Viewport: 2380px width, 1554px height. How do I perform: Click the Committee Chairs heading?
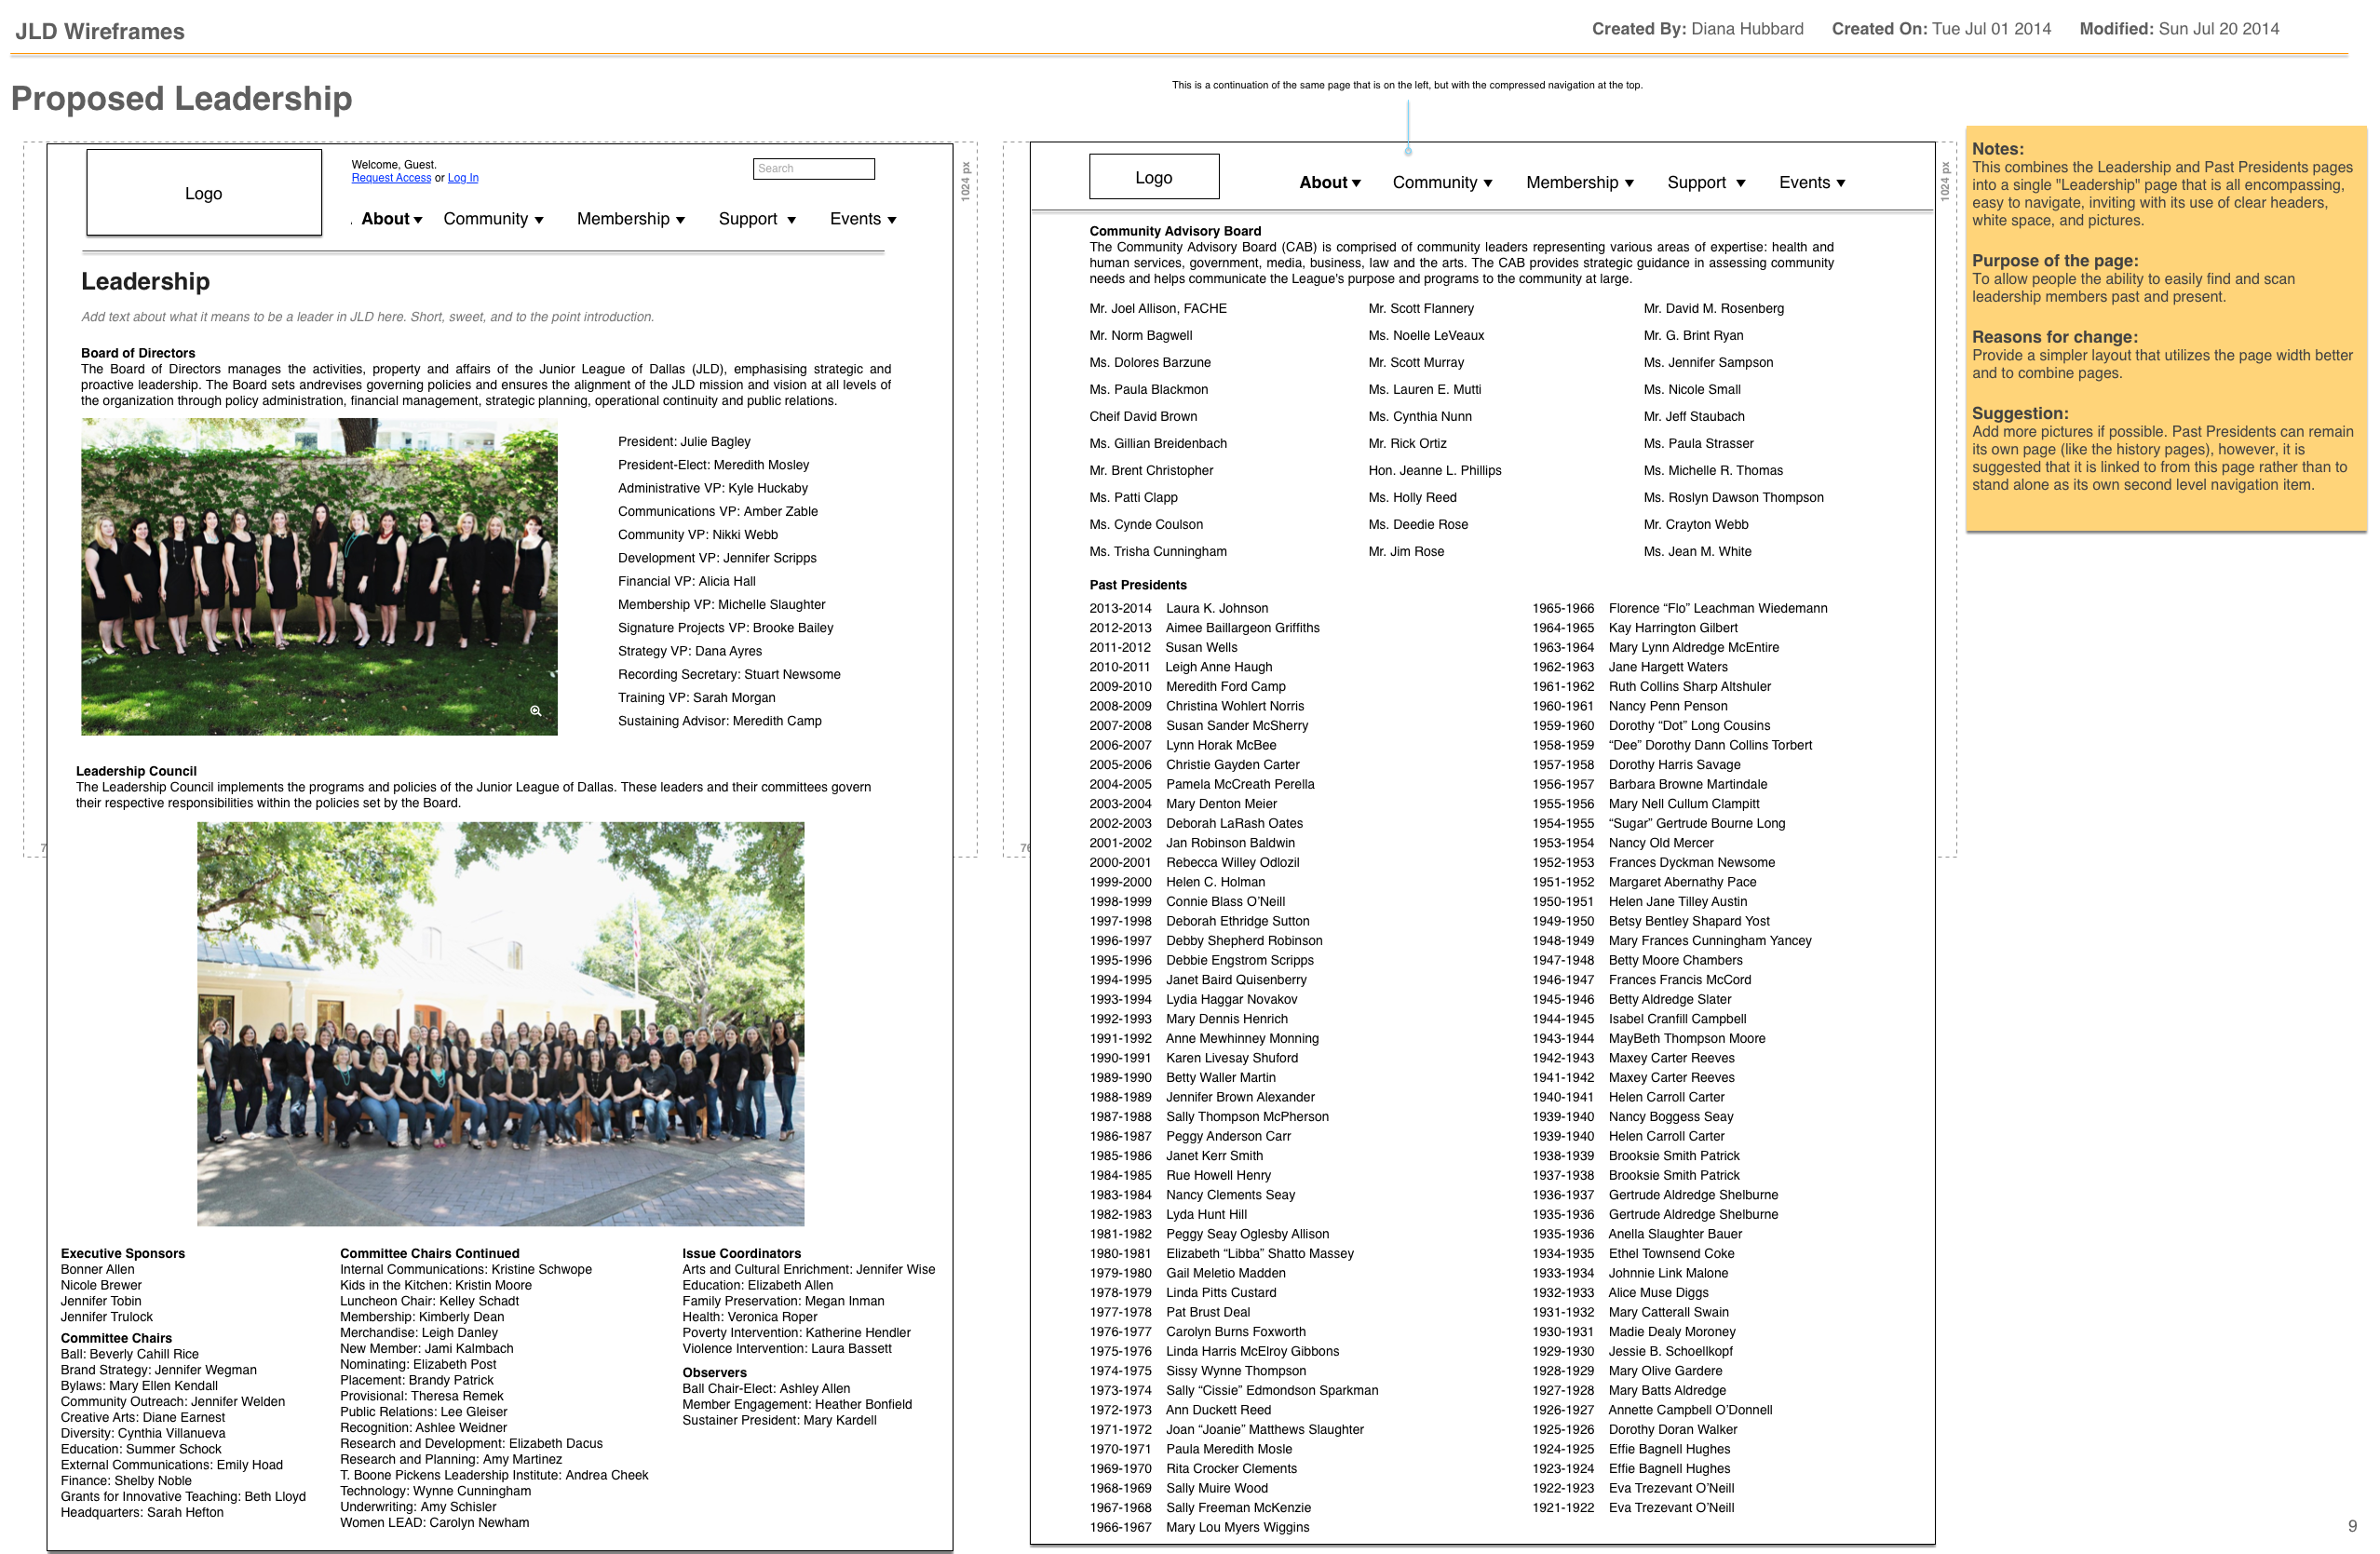point(116,1338)
